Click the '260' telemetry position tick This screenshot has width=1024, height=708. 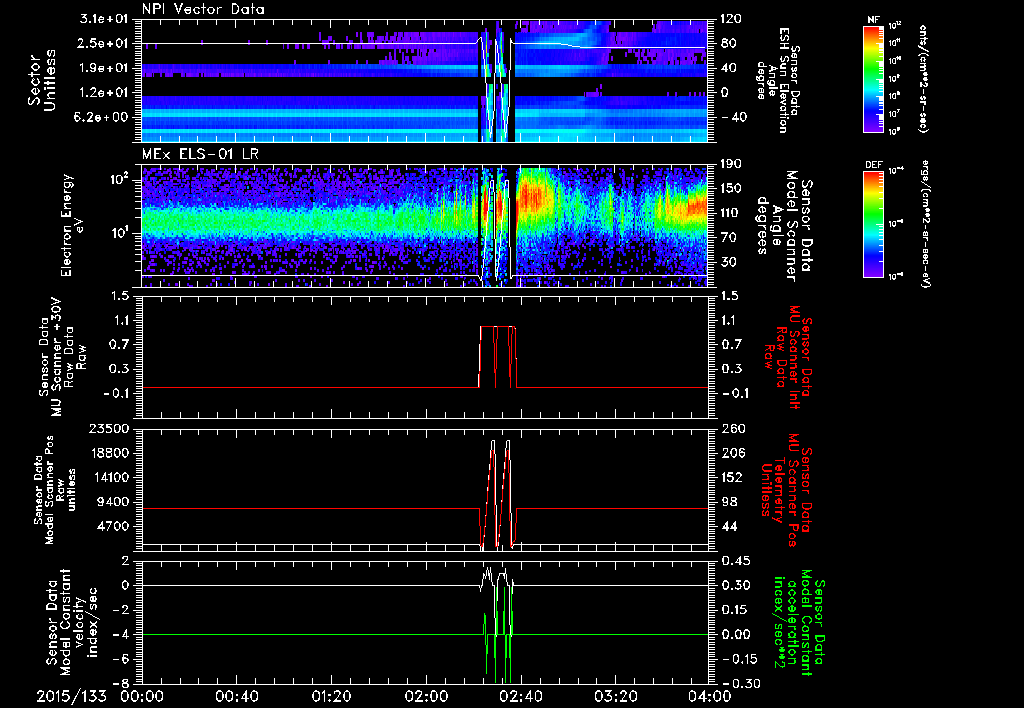pyautogui.click(x=731, y=428)
